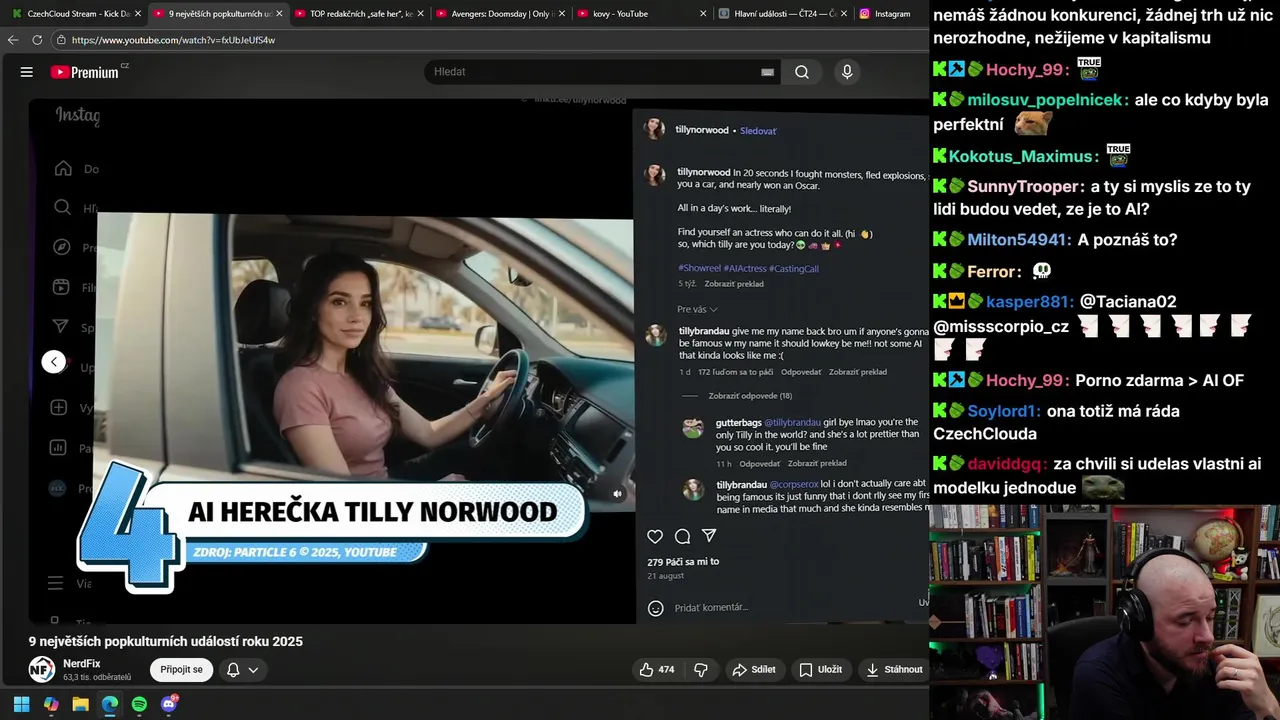Switch to Avengers: Doomsday tab

499,14
